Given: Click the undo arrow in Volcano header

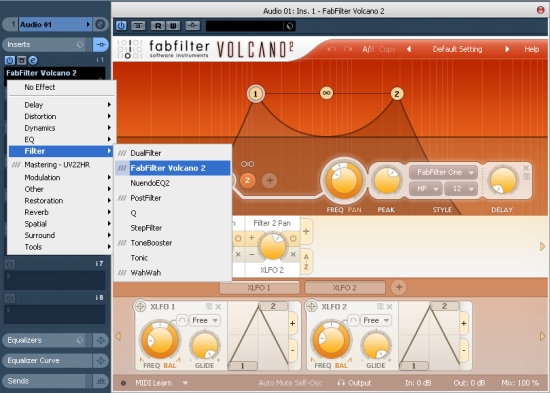Looking at the screenshot, I should [331, 49].
